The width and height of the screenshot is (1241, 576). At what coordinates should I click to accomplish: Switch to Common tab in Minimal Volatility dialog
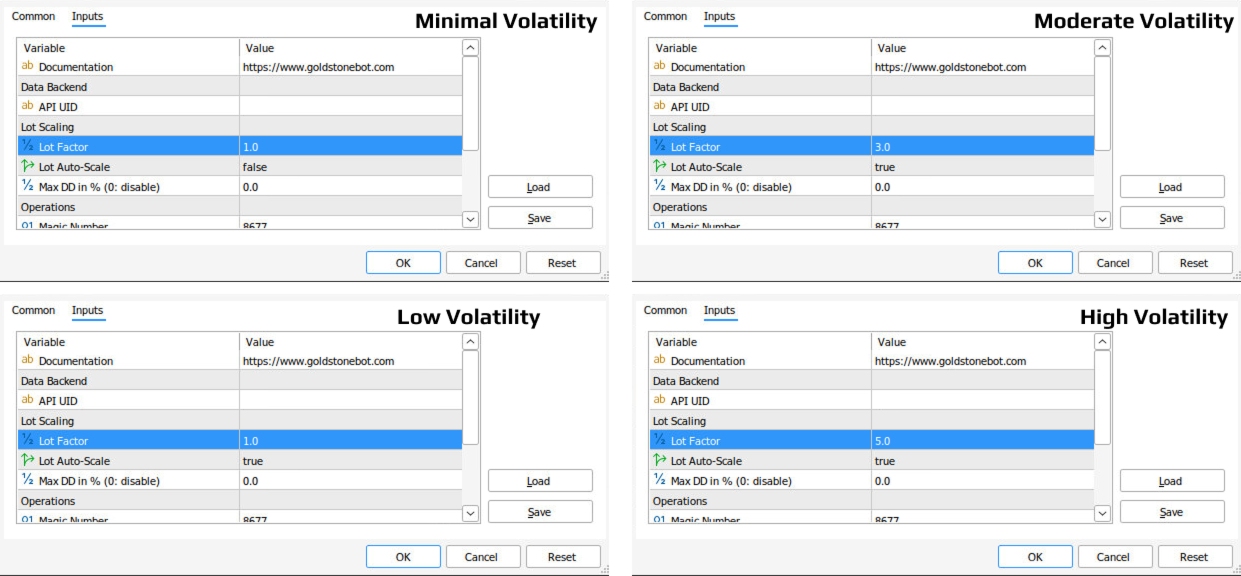pos(33,16)
